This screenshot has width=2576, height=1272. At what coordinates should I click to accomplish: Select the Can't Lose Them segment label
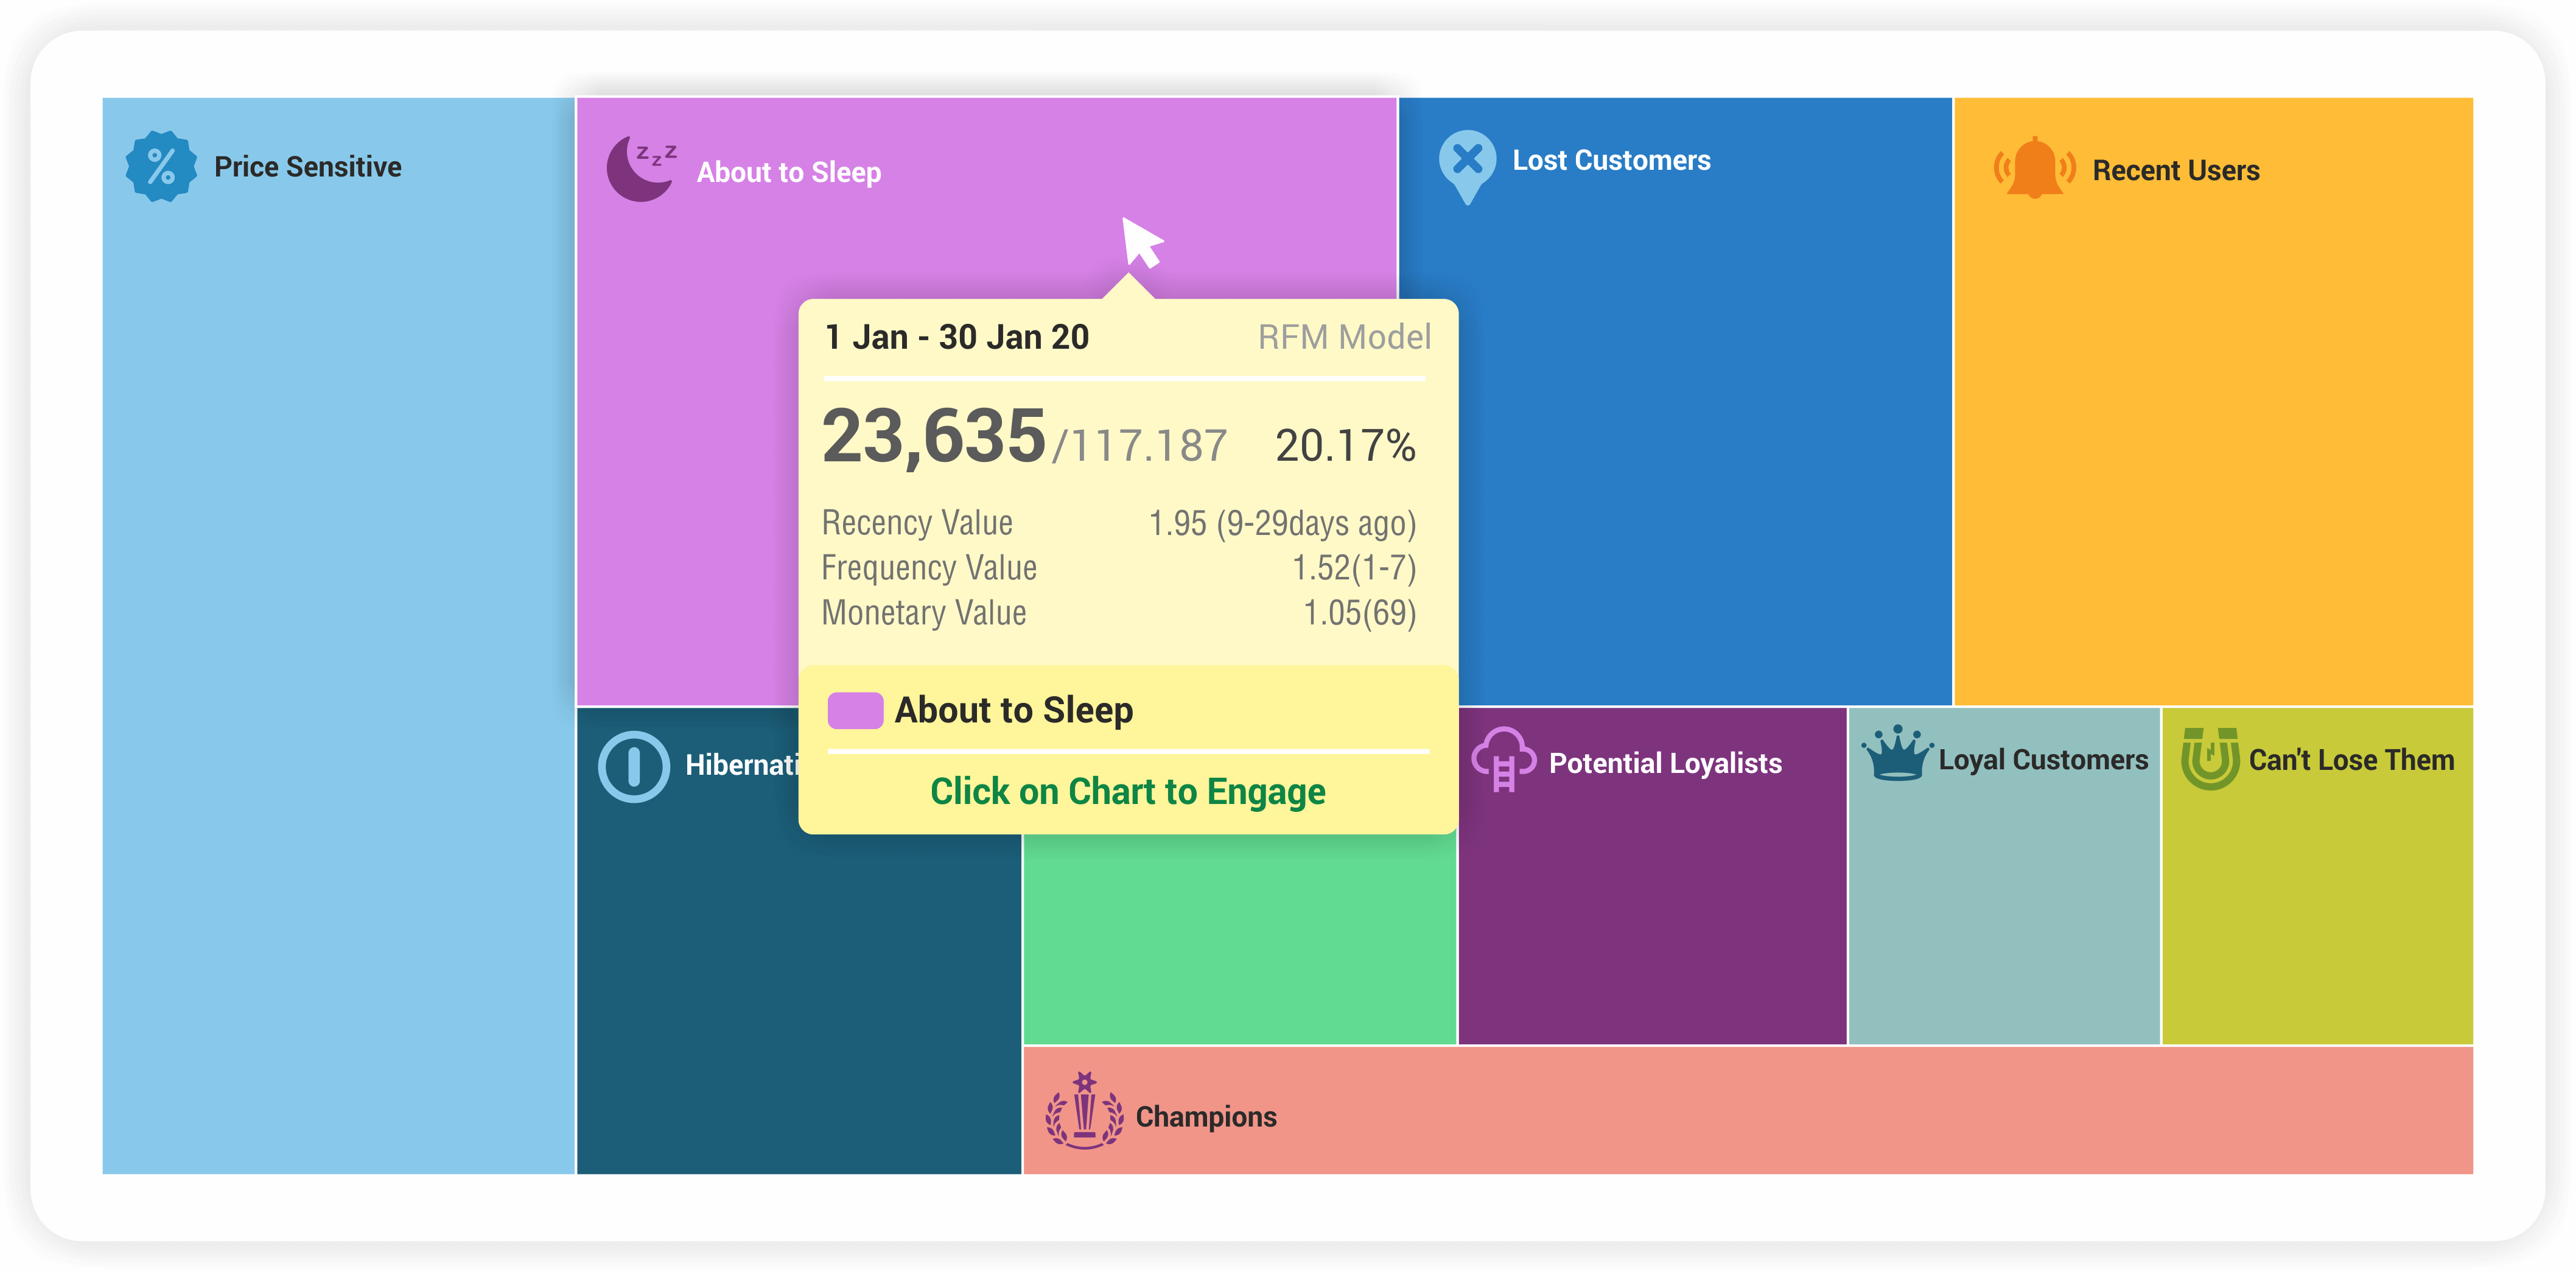pyautogui.click(x=2352, y=760)
